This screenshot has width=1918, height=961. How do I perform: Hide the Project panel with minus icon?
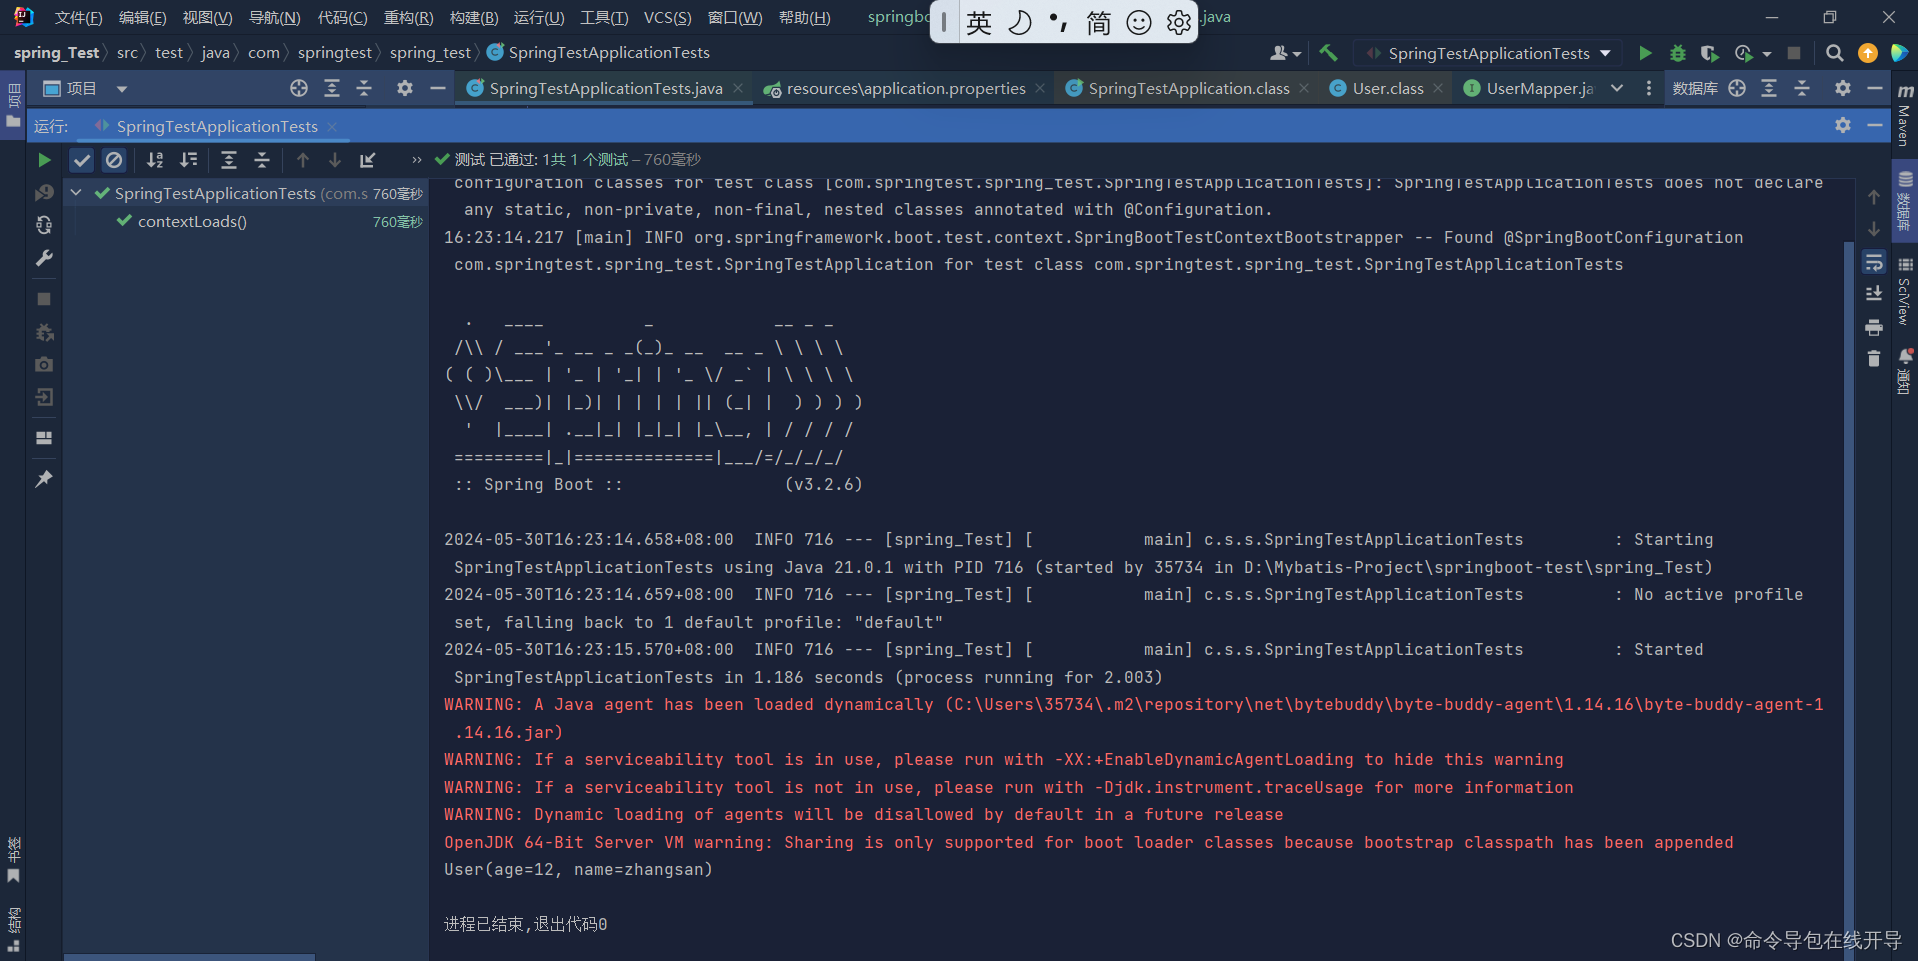point(437,88)
